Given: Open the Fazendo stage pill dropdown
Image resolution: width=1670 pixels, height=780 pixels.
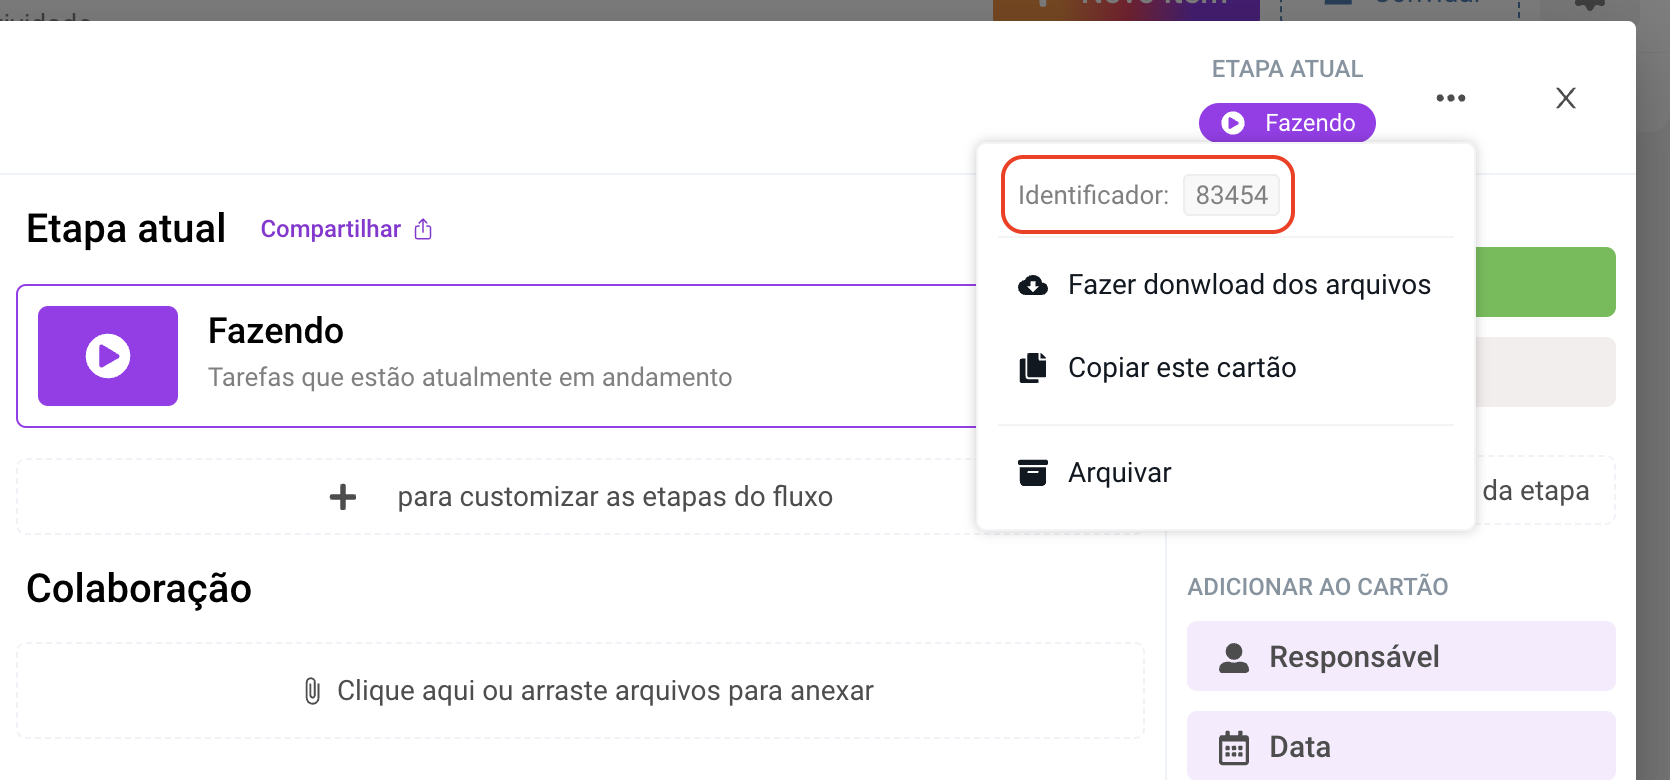Looking at the screenshot, I should tap(1287, 123).
